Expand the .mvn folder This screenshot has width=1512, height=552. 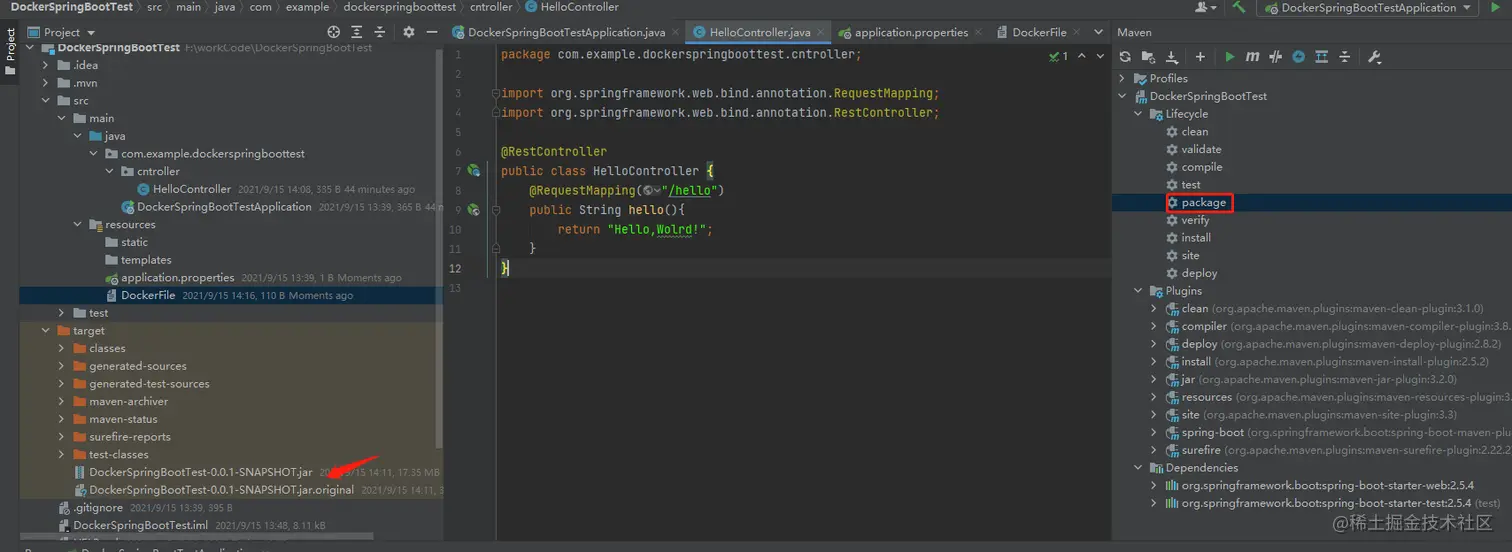[46, 83]
